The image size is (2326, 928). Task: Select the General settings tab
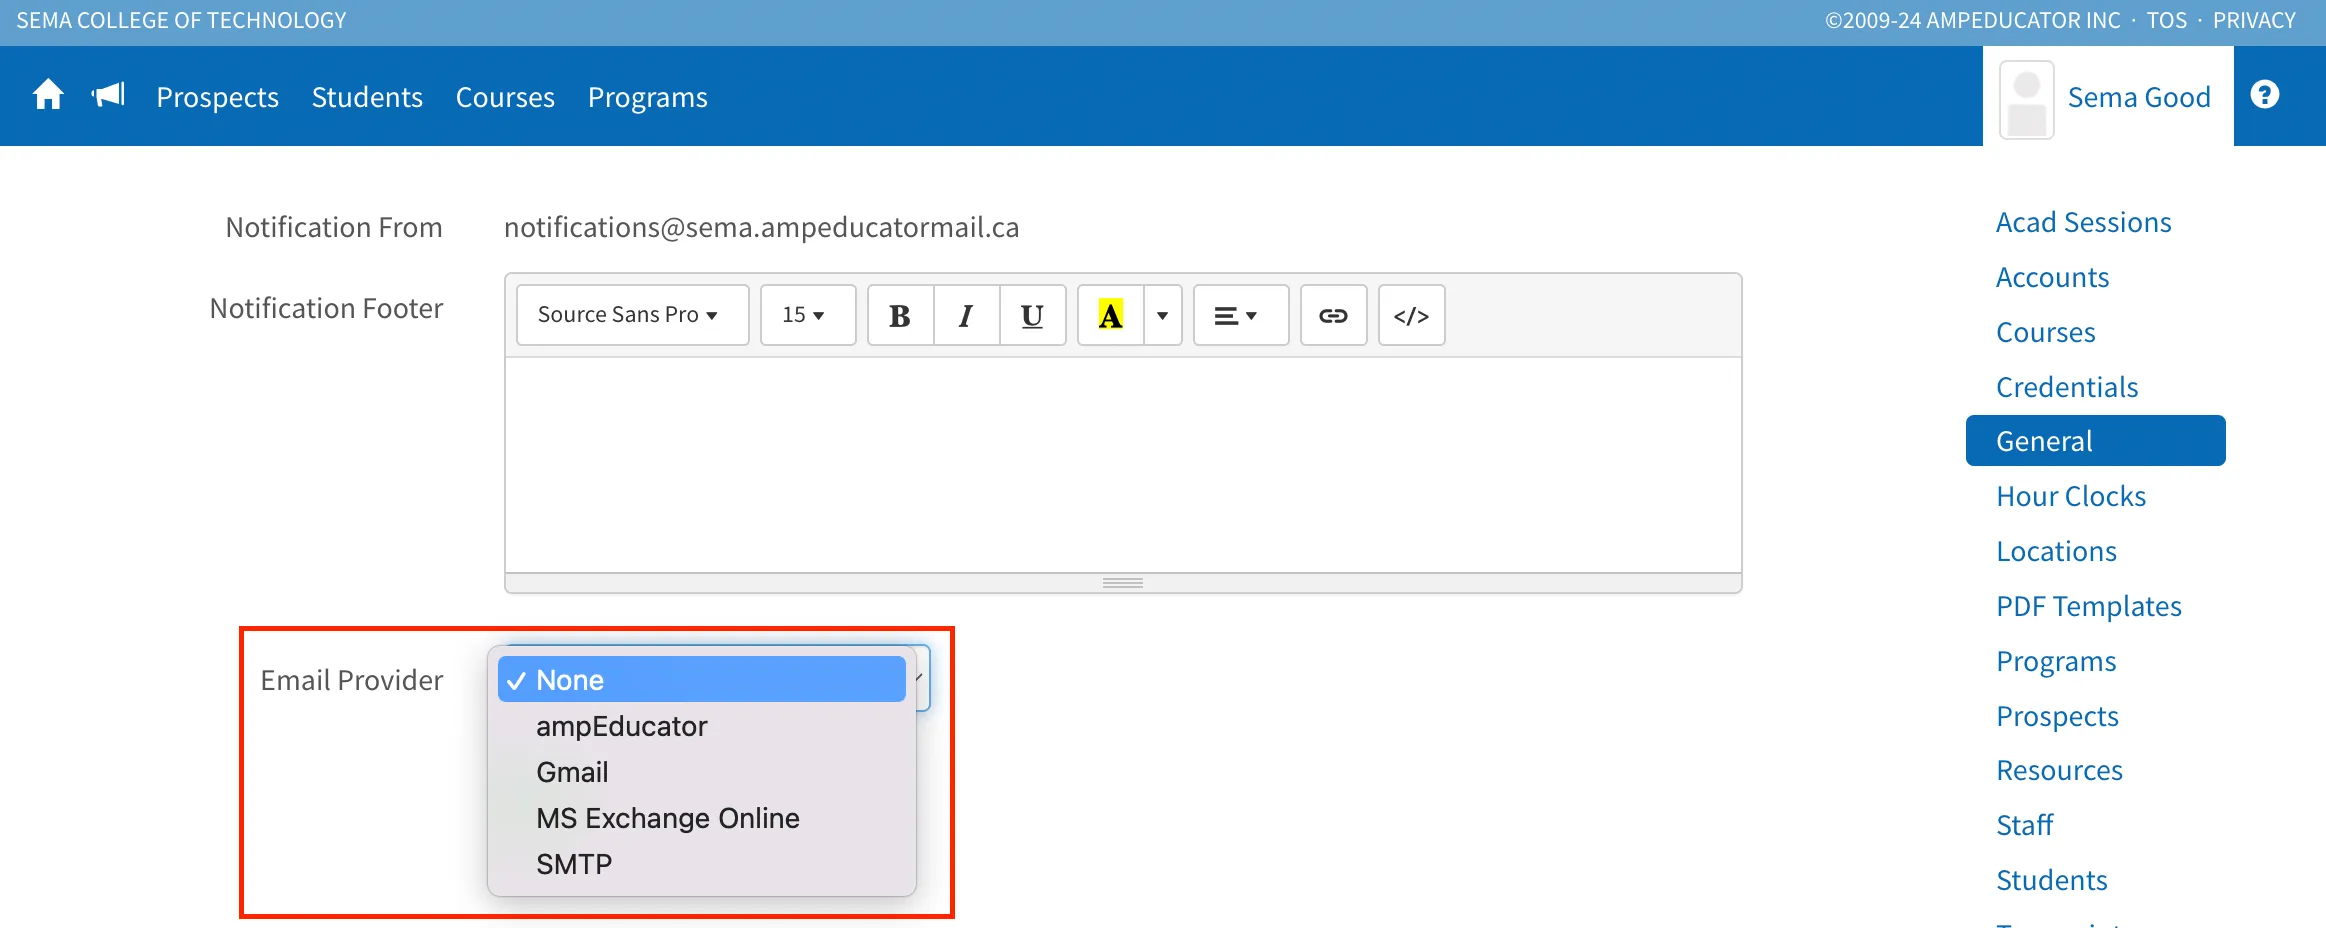click(2095, 441)
